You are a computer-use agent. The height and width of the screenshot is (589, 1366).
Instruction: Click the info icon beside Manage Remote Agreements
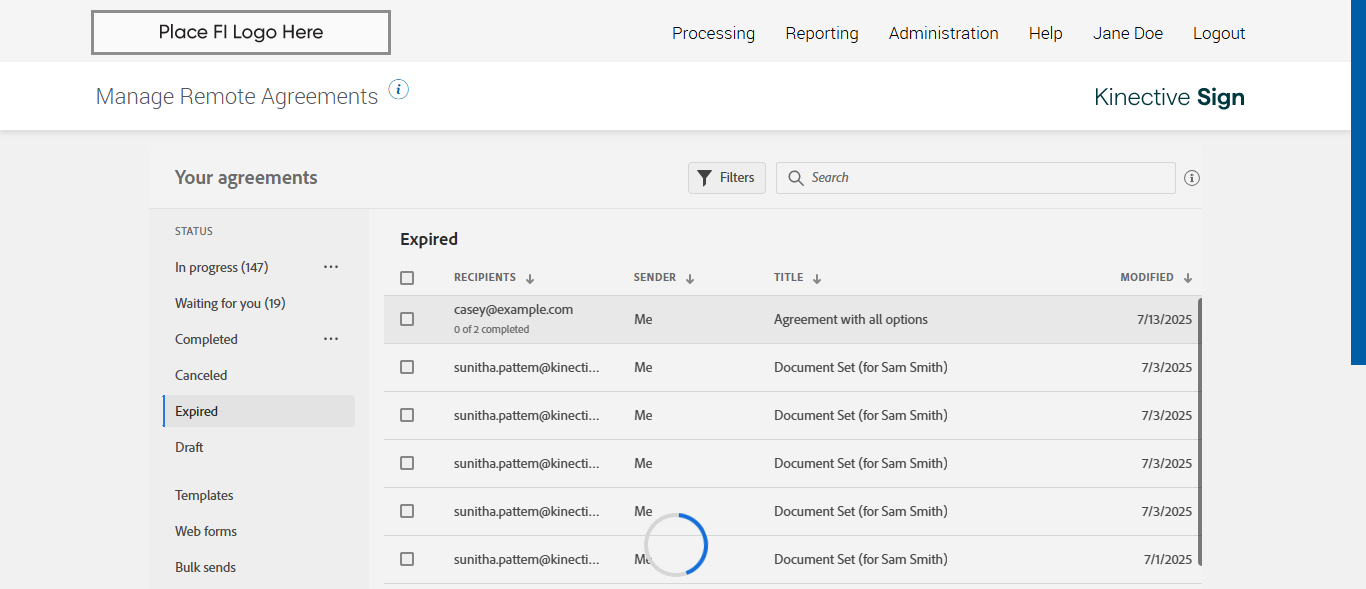pos(398,90)
